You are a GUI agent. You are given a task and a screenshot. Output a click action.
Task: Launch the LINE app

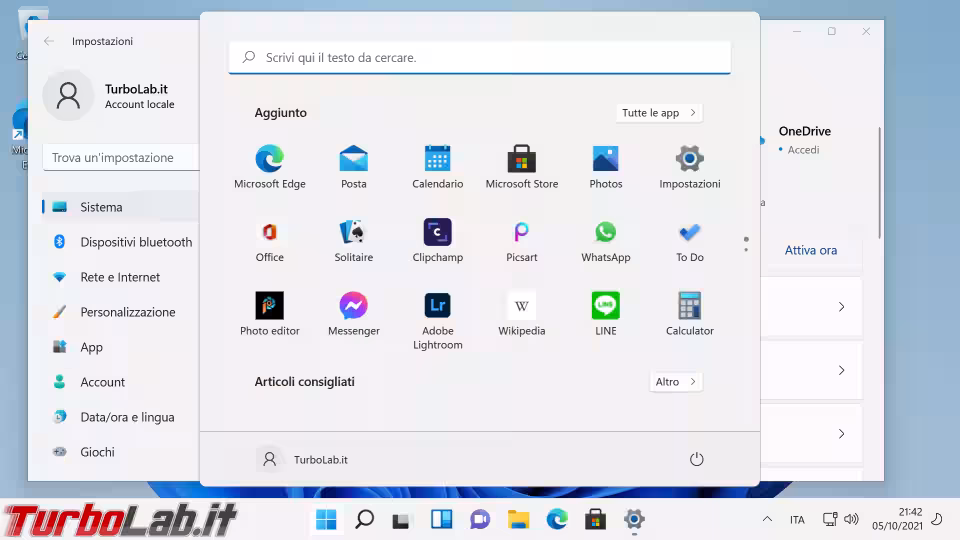(606, 313)
